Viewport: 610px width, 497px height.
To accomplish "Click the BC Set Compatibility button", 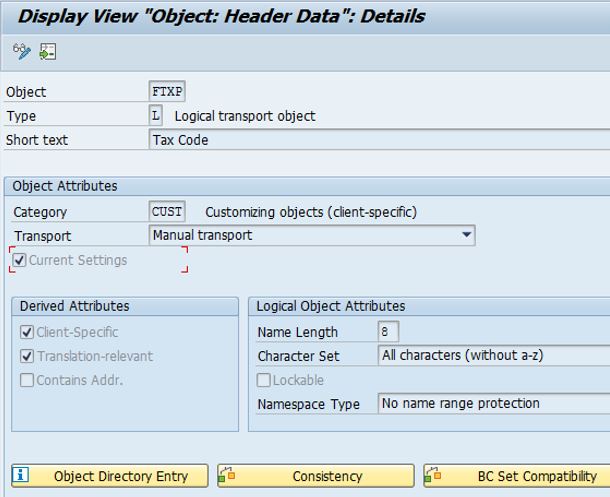I will [x=517, y=476].
